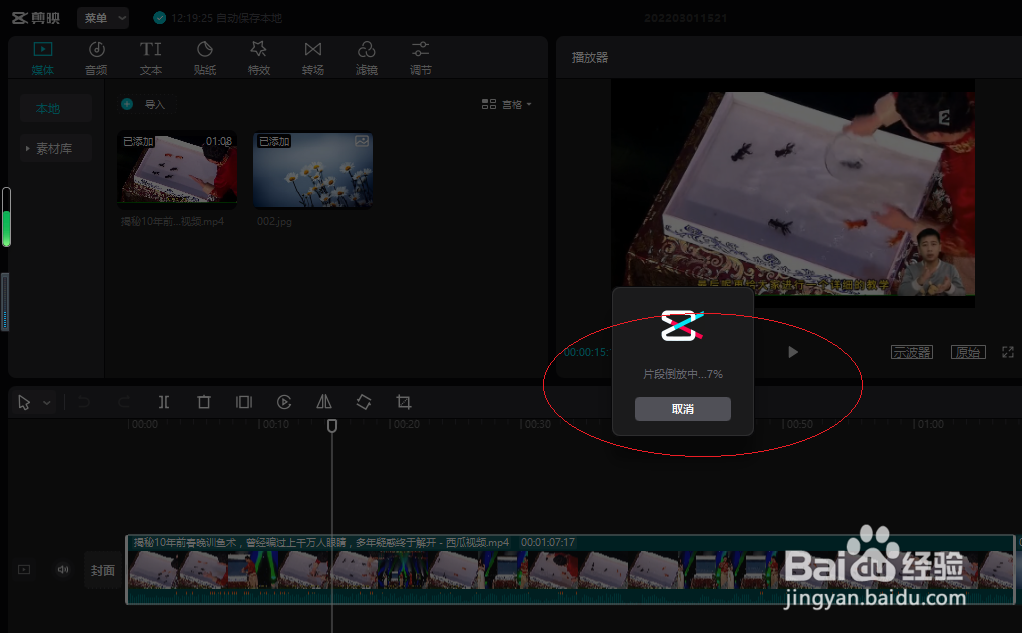
Task: Select the goldfish video thumbnail 01:08
Action: click(x=177, y=169)
